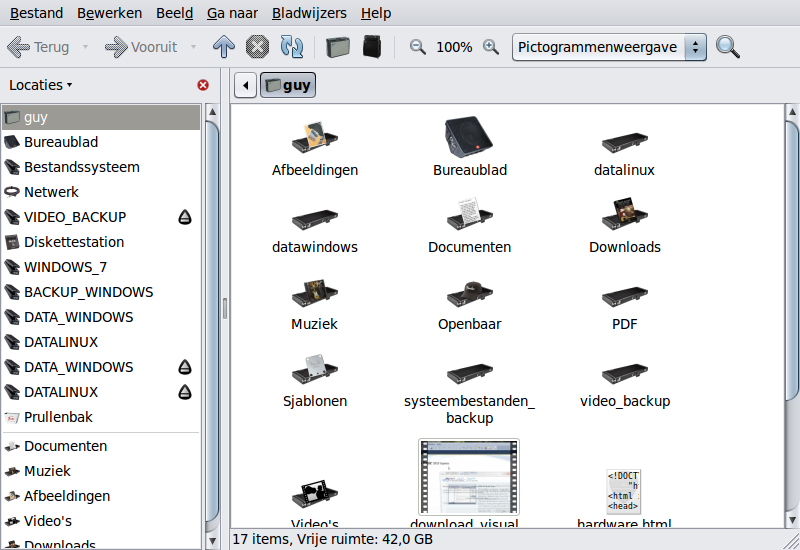
Task: Zoom in using the plus magnifier
Action: click(490, 47)
